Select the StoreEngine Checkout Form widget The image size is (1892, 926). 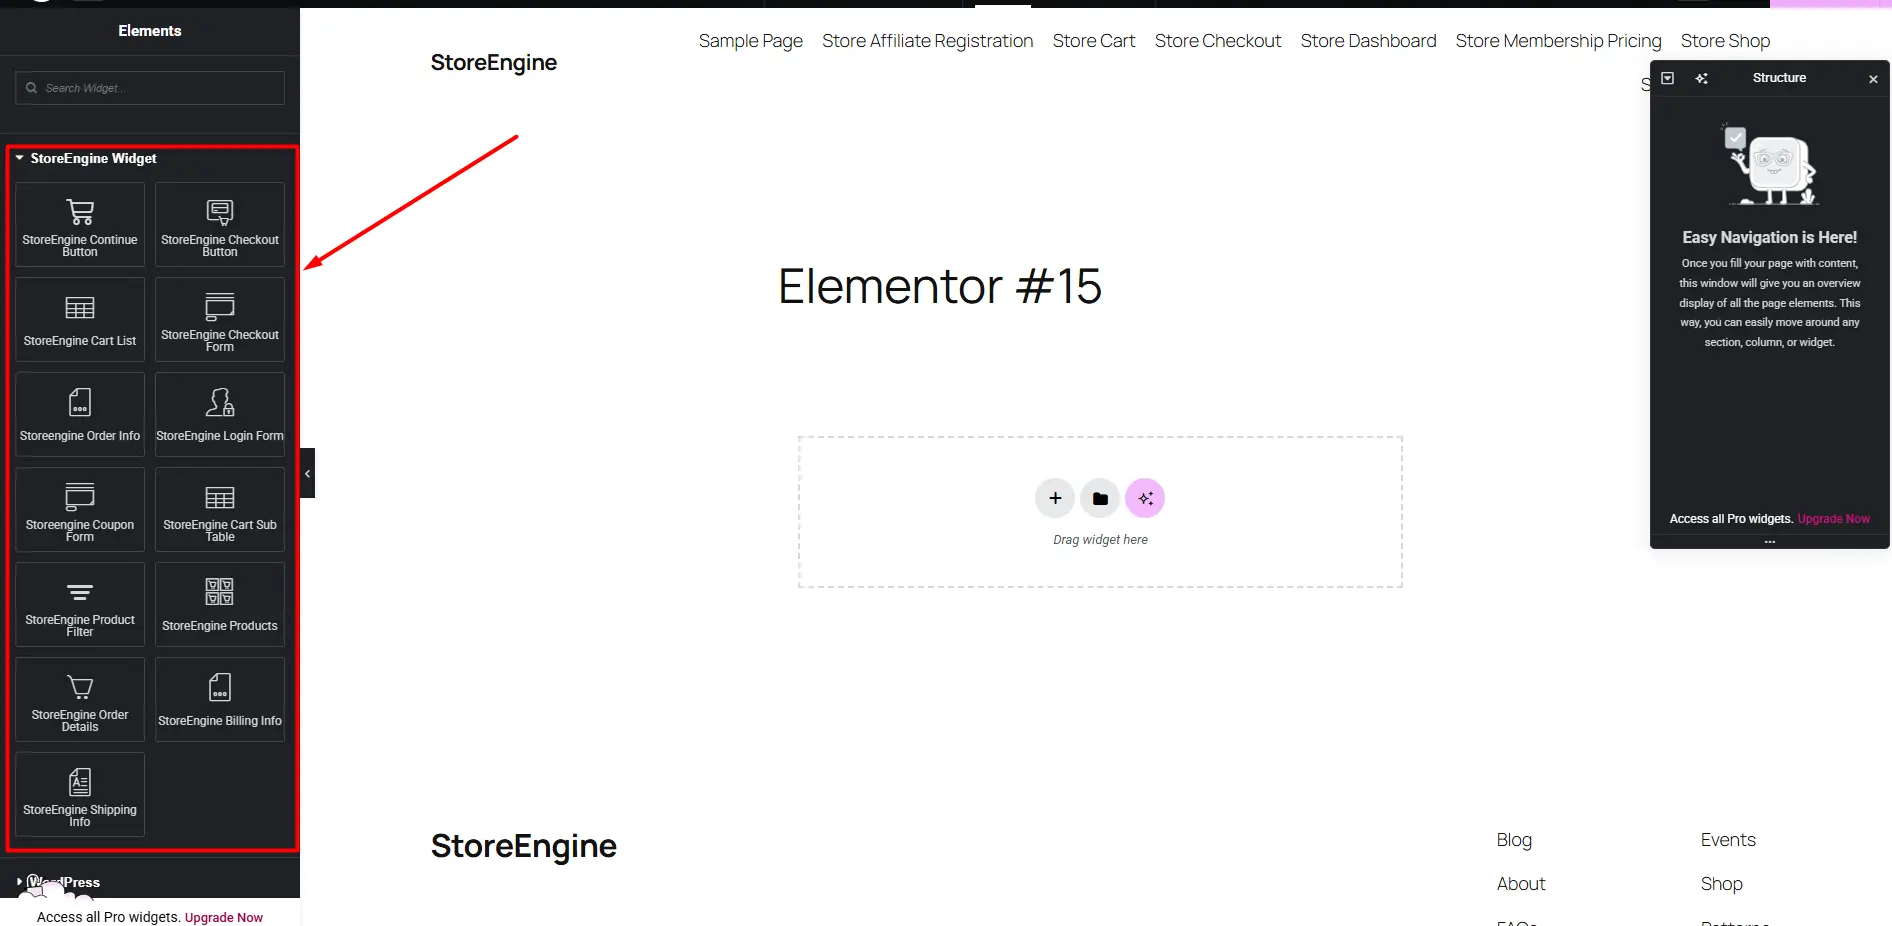click(219, 319)
